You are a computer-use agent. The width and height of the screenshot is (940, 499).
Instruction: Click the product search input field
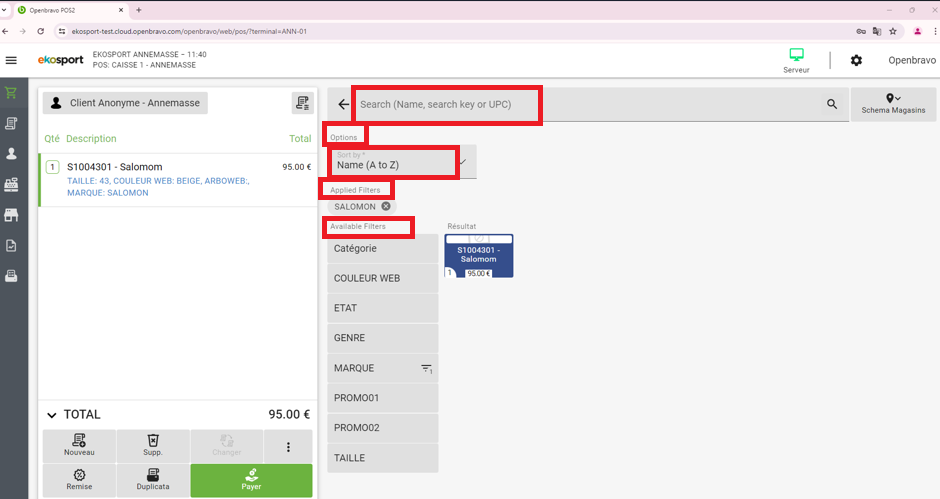click(588, 104)
